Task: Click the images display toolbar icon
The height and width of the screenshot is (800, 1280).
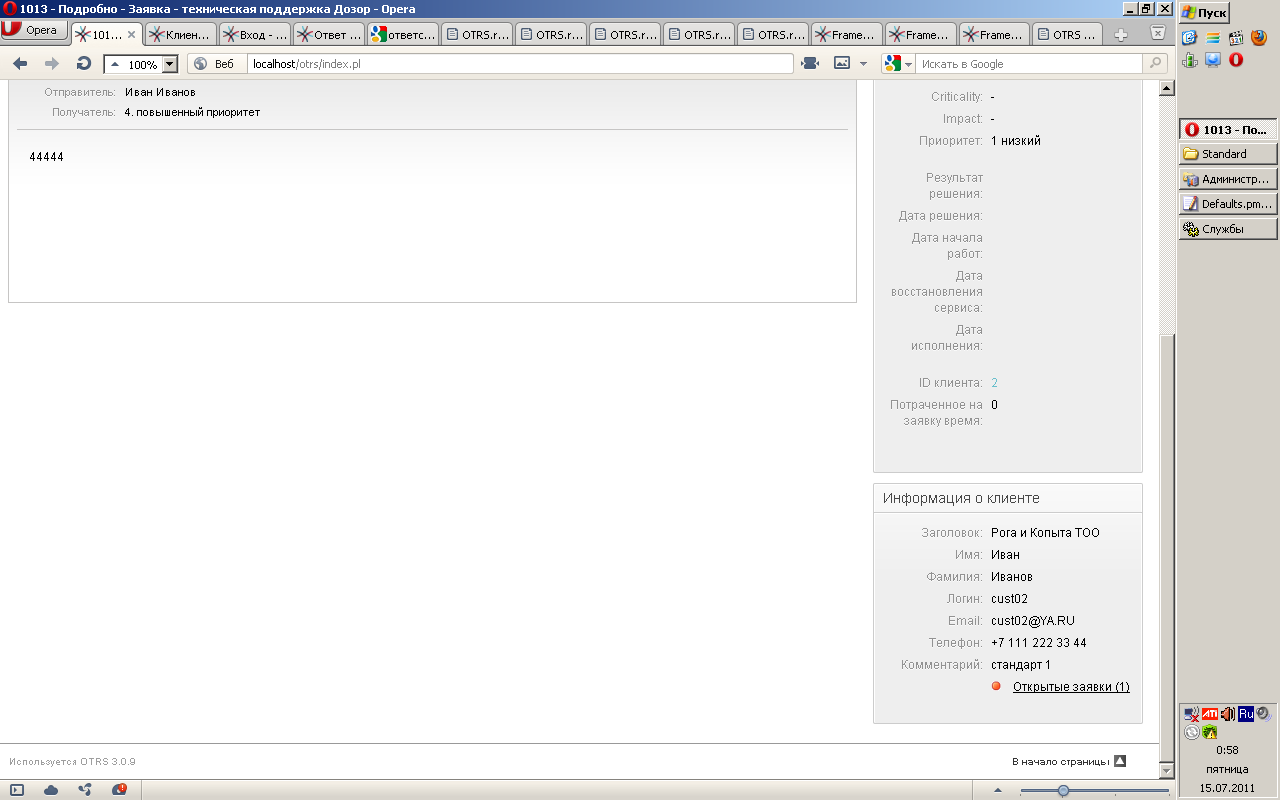Action: (x=842, y=63)
